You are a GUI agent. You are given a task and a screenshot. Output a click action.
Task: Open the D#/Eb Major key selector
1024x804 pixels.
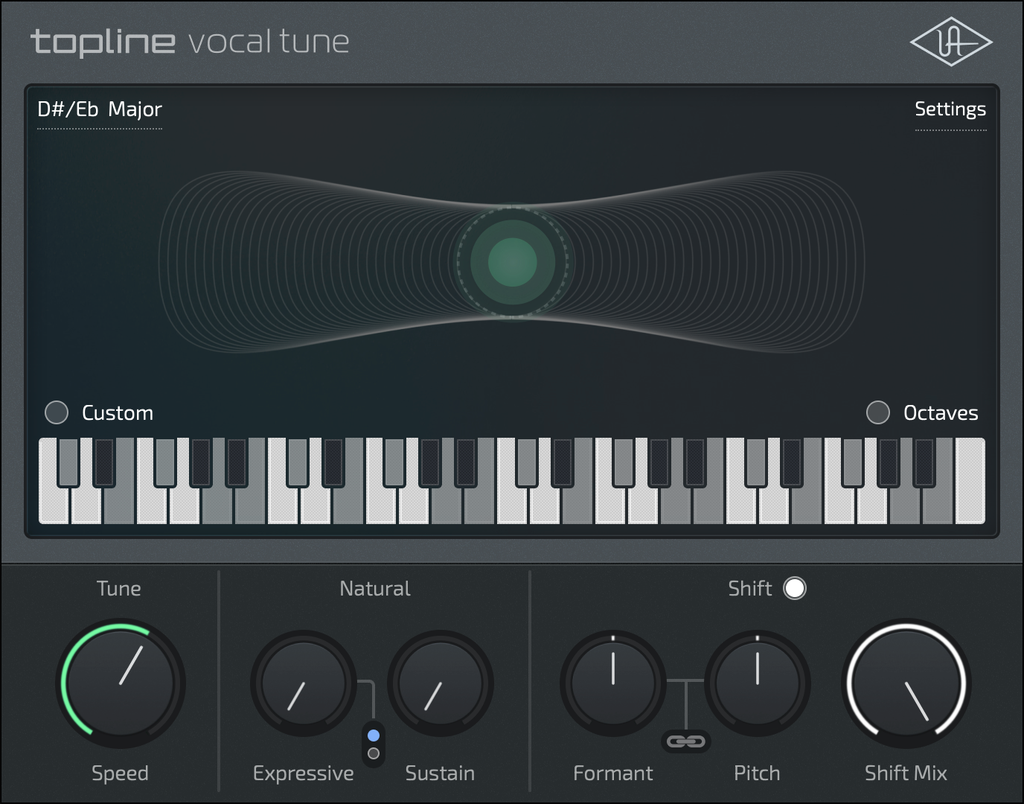99,109
